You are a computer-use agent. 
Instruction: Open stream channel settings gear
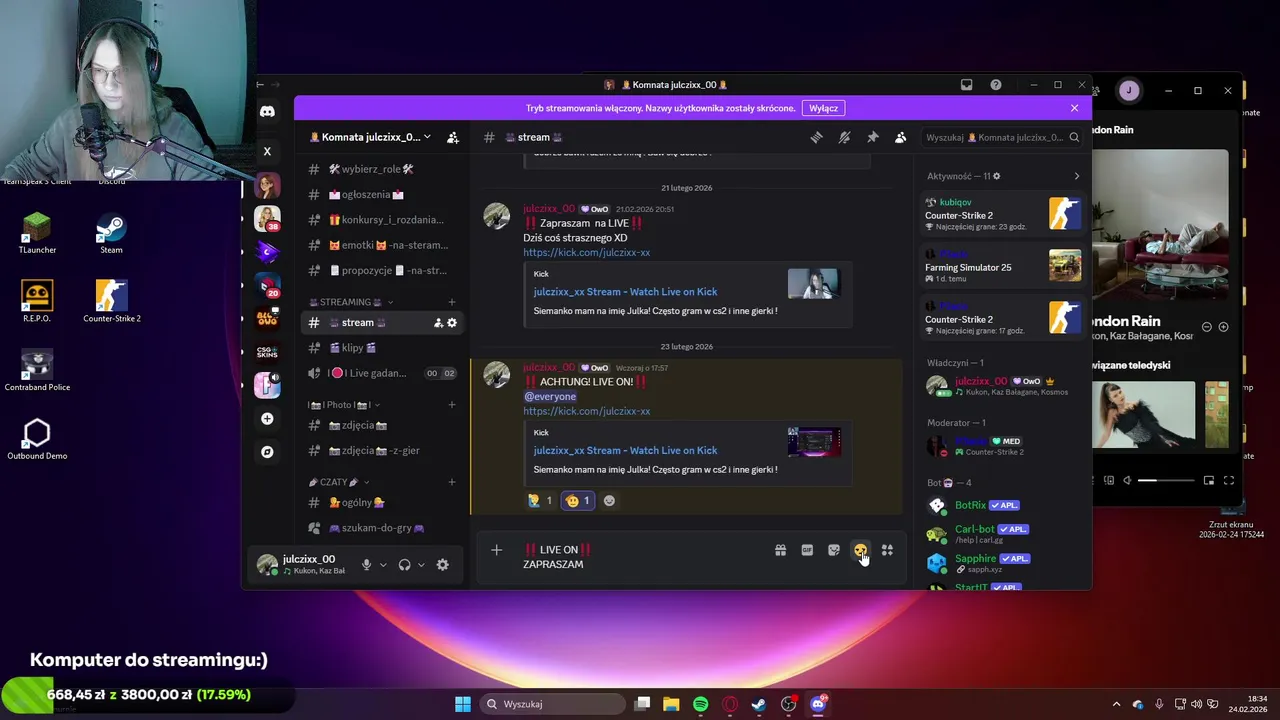[452, 323]
